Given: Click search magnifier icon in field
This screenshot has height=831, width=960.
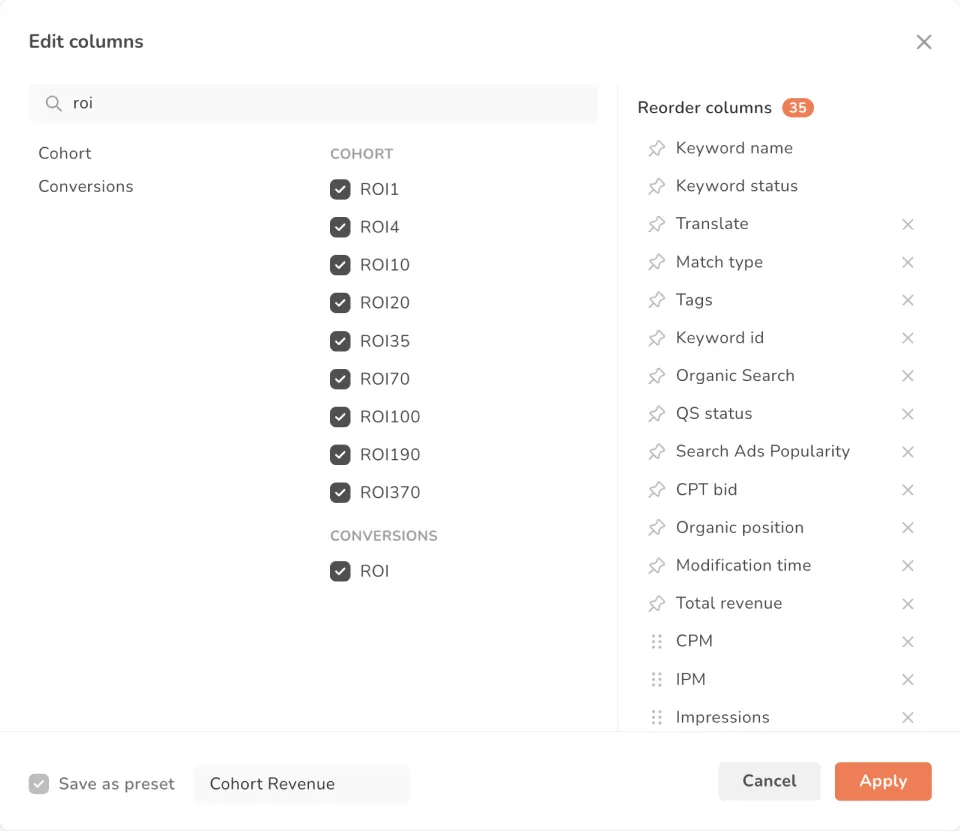Looking at the screenshot, I should [53, 103].
